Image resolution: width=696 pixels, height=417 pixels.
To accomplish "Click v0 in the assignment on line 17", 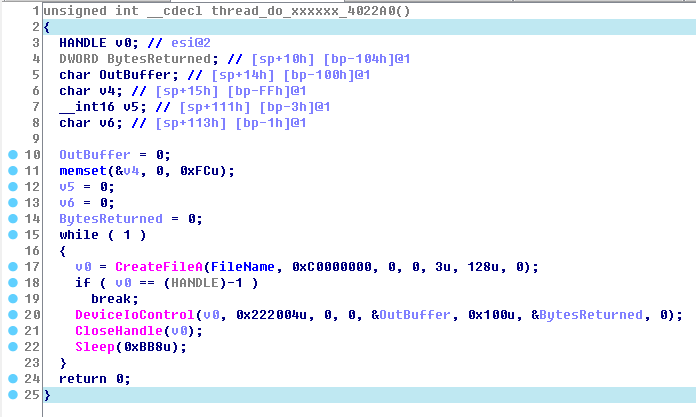I will tap(83, 267).
